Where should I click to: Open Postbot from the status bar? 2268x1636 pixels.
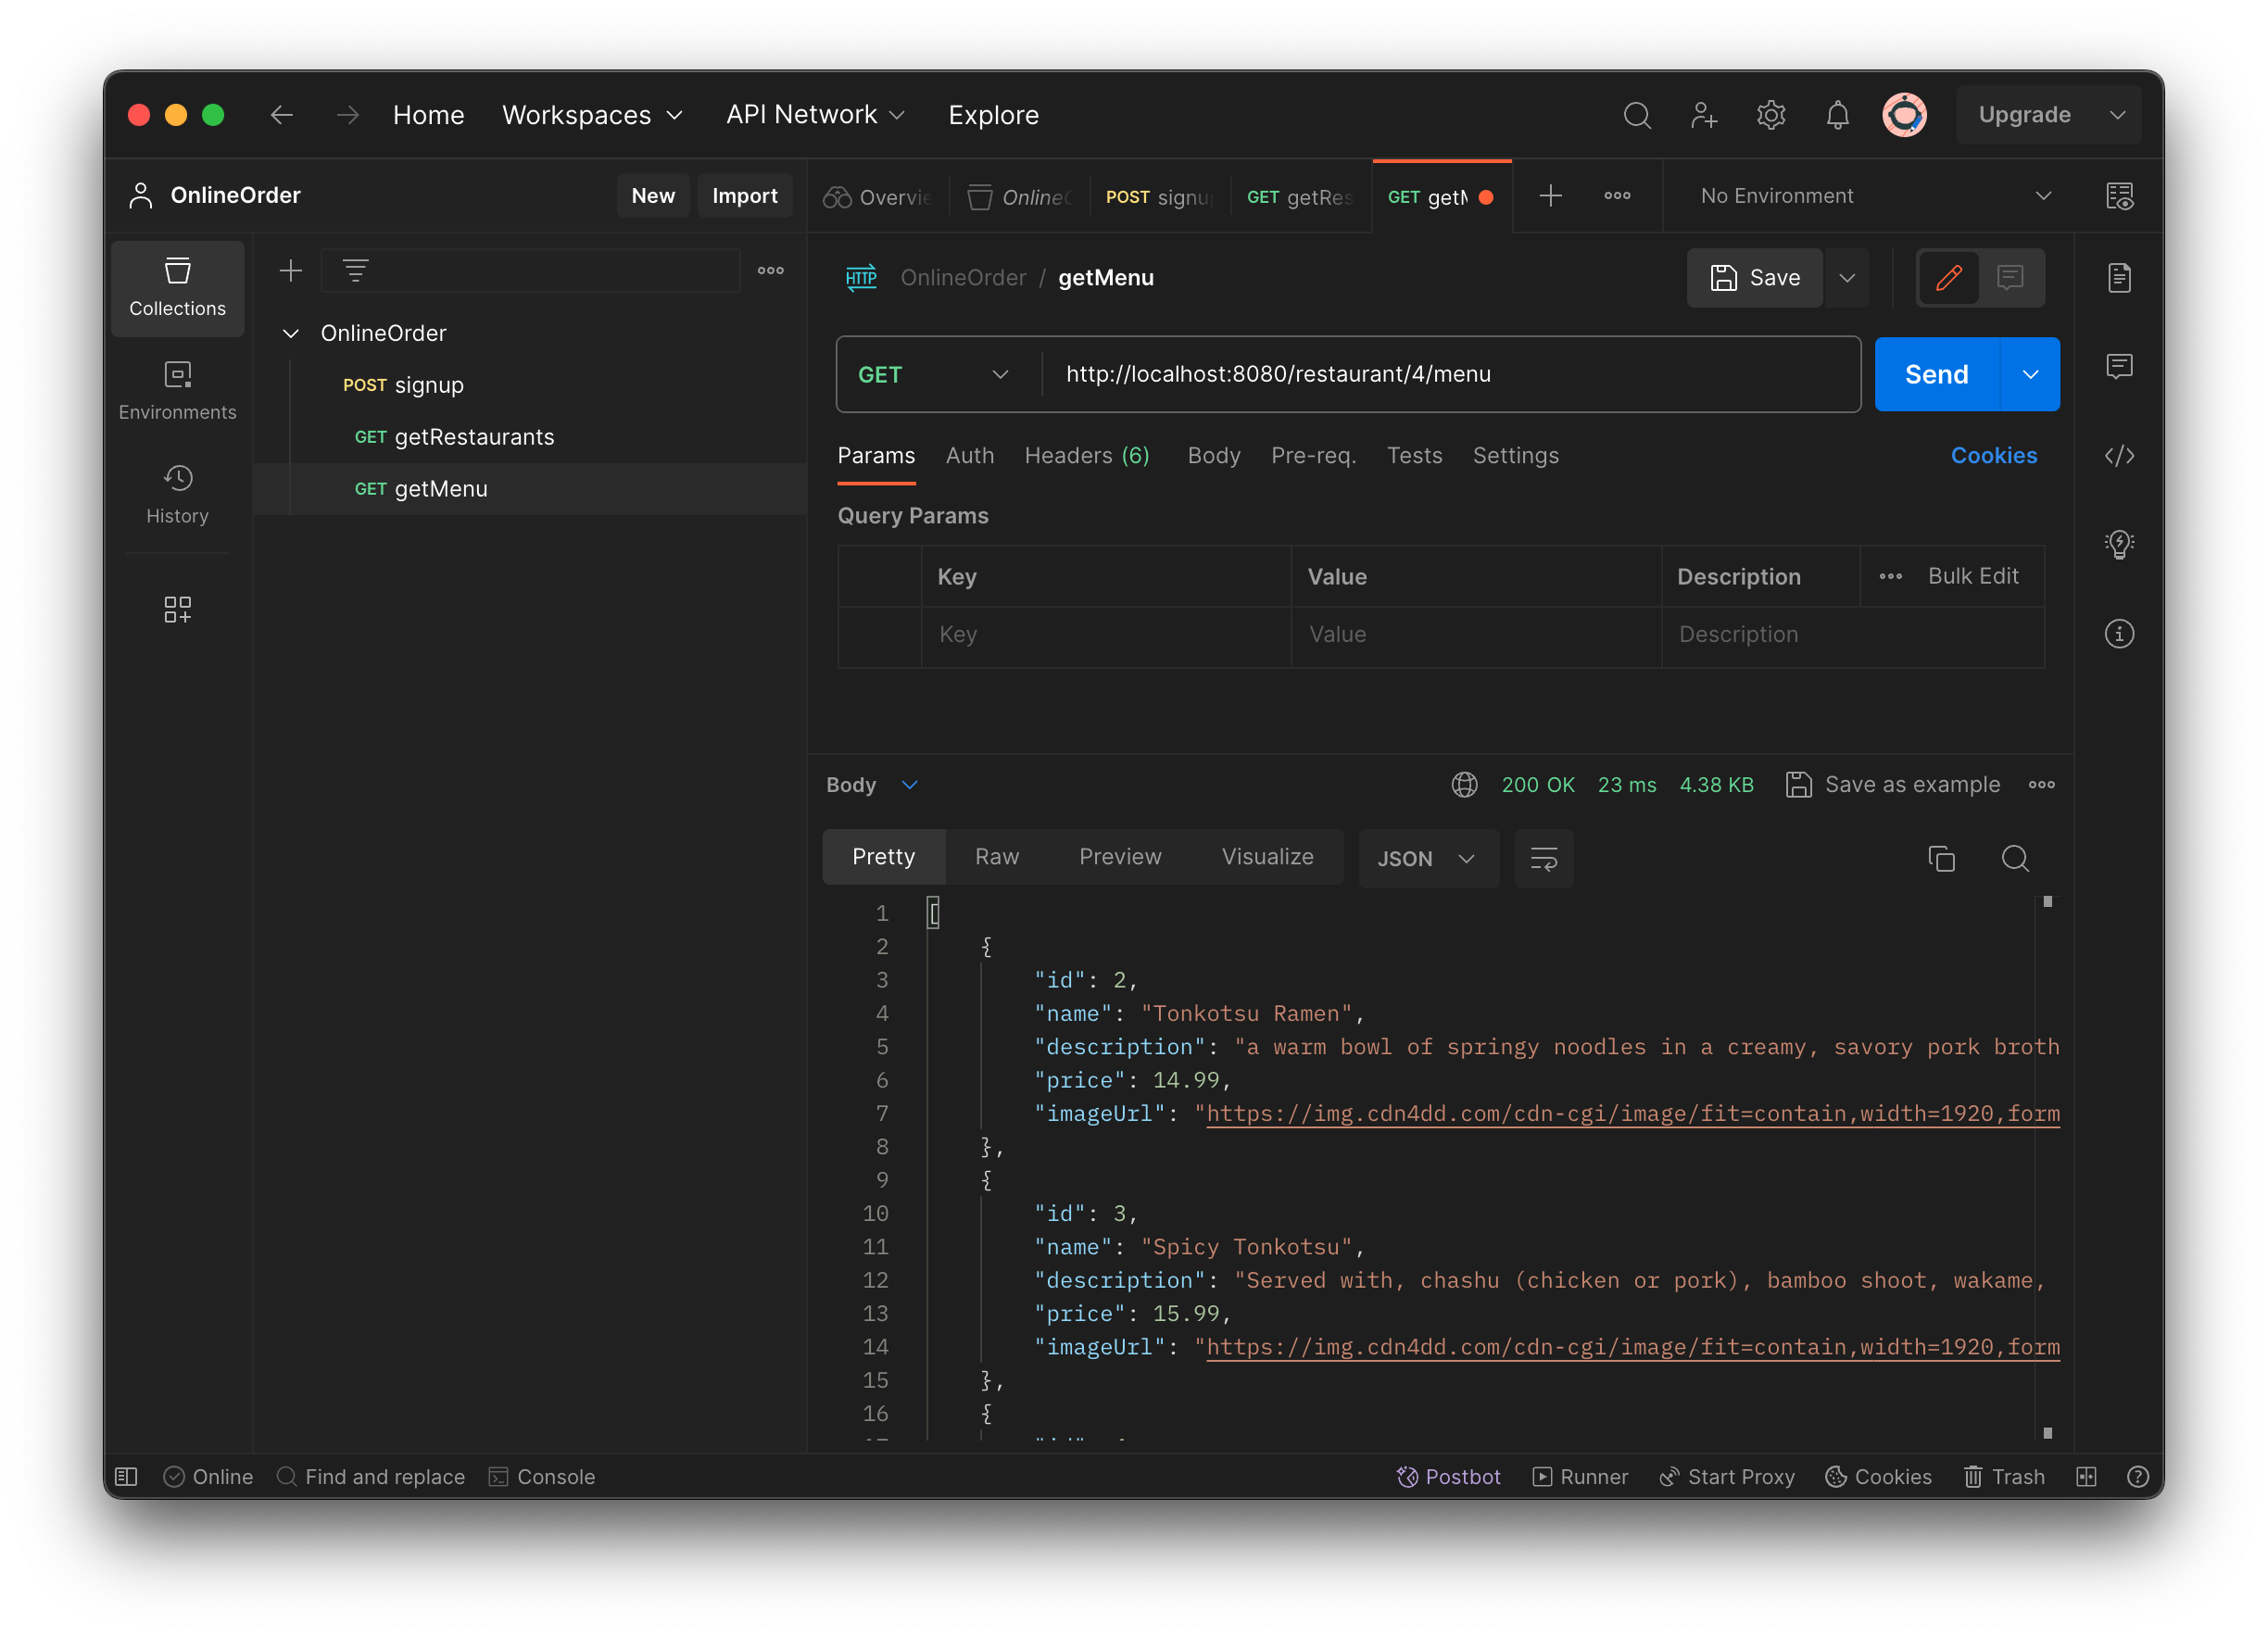1449,1476
